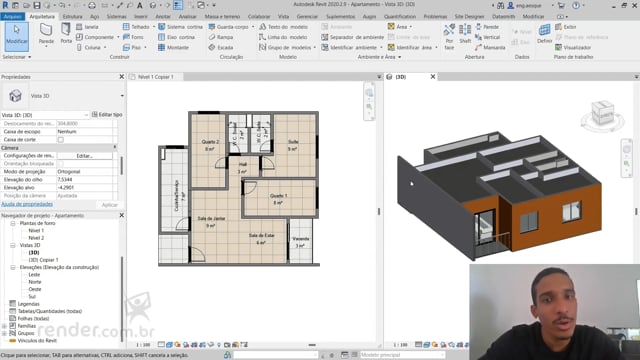The width and height of the screenshot is (640, 360).
Task: Click the Elevação do olho value field
Action: tap(85, 180)
